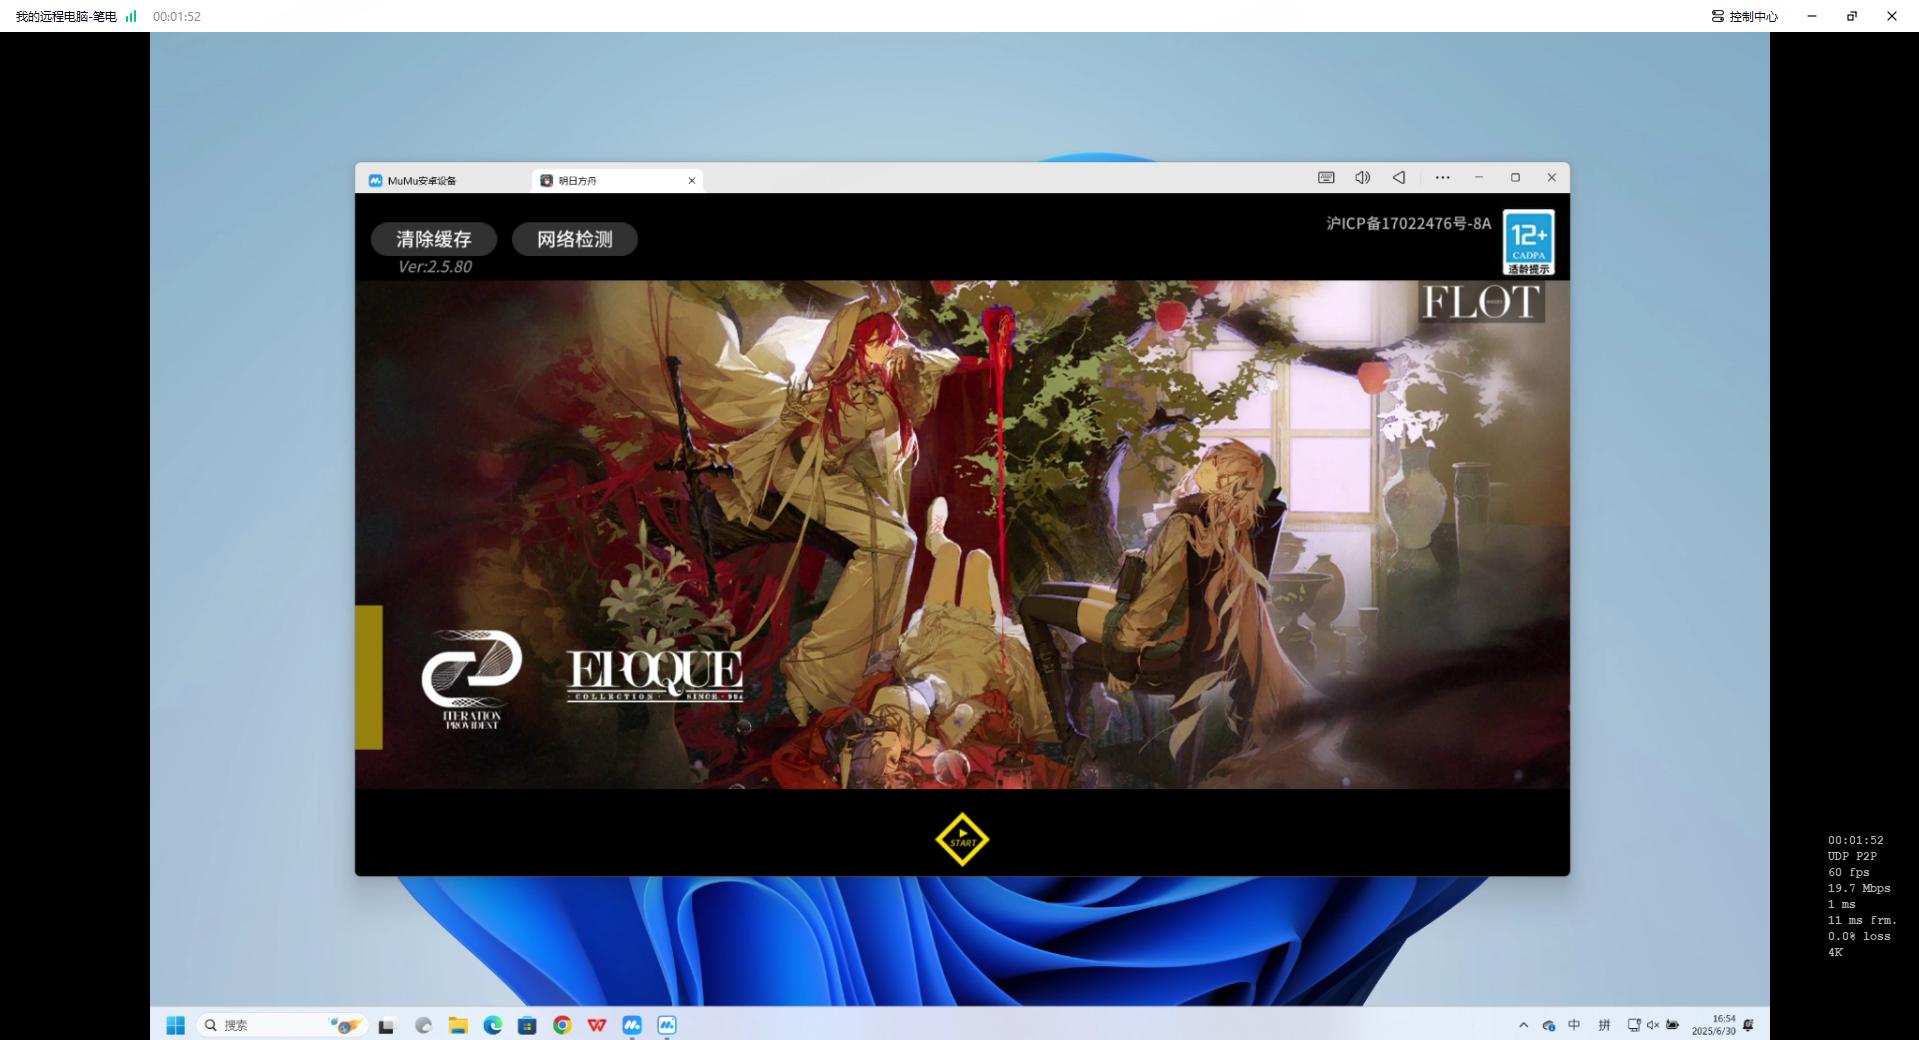Image resolution: width=1919 pixels, height=1040 pixels.
Task: Click the emulator volume speaker icon
Action: (x=1362, y=177)
